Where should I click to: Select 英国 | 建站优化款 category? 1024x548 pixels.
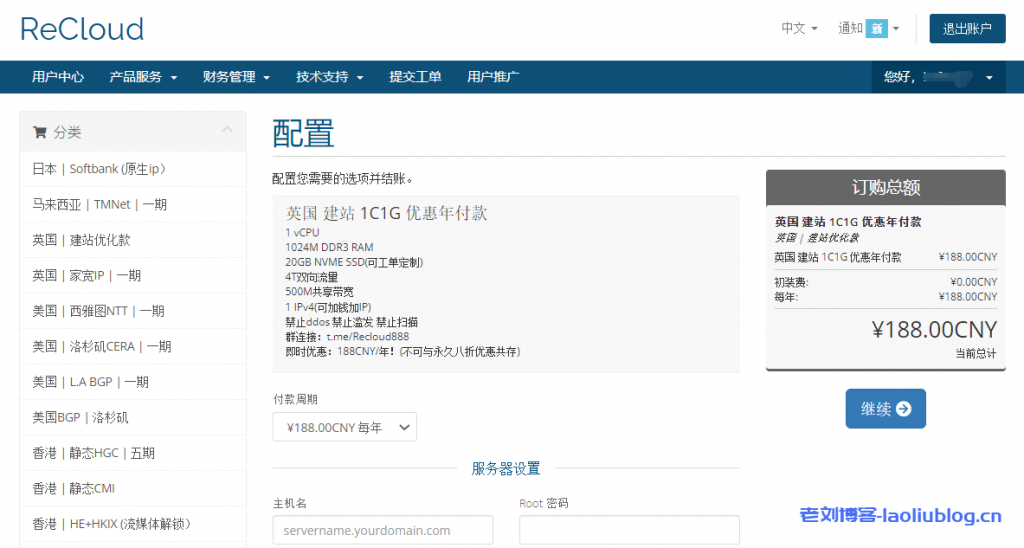point(133,240)
